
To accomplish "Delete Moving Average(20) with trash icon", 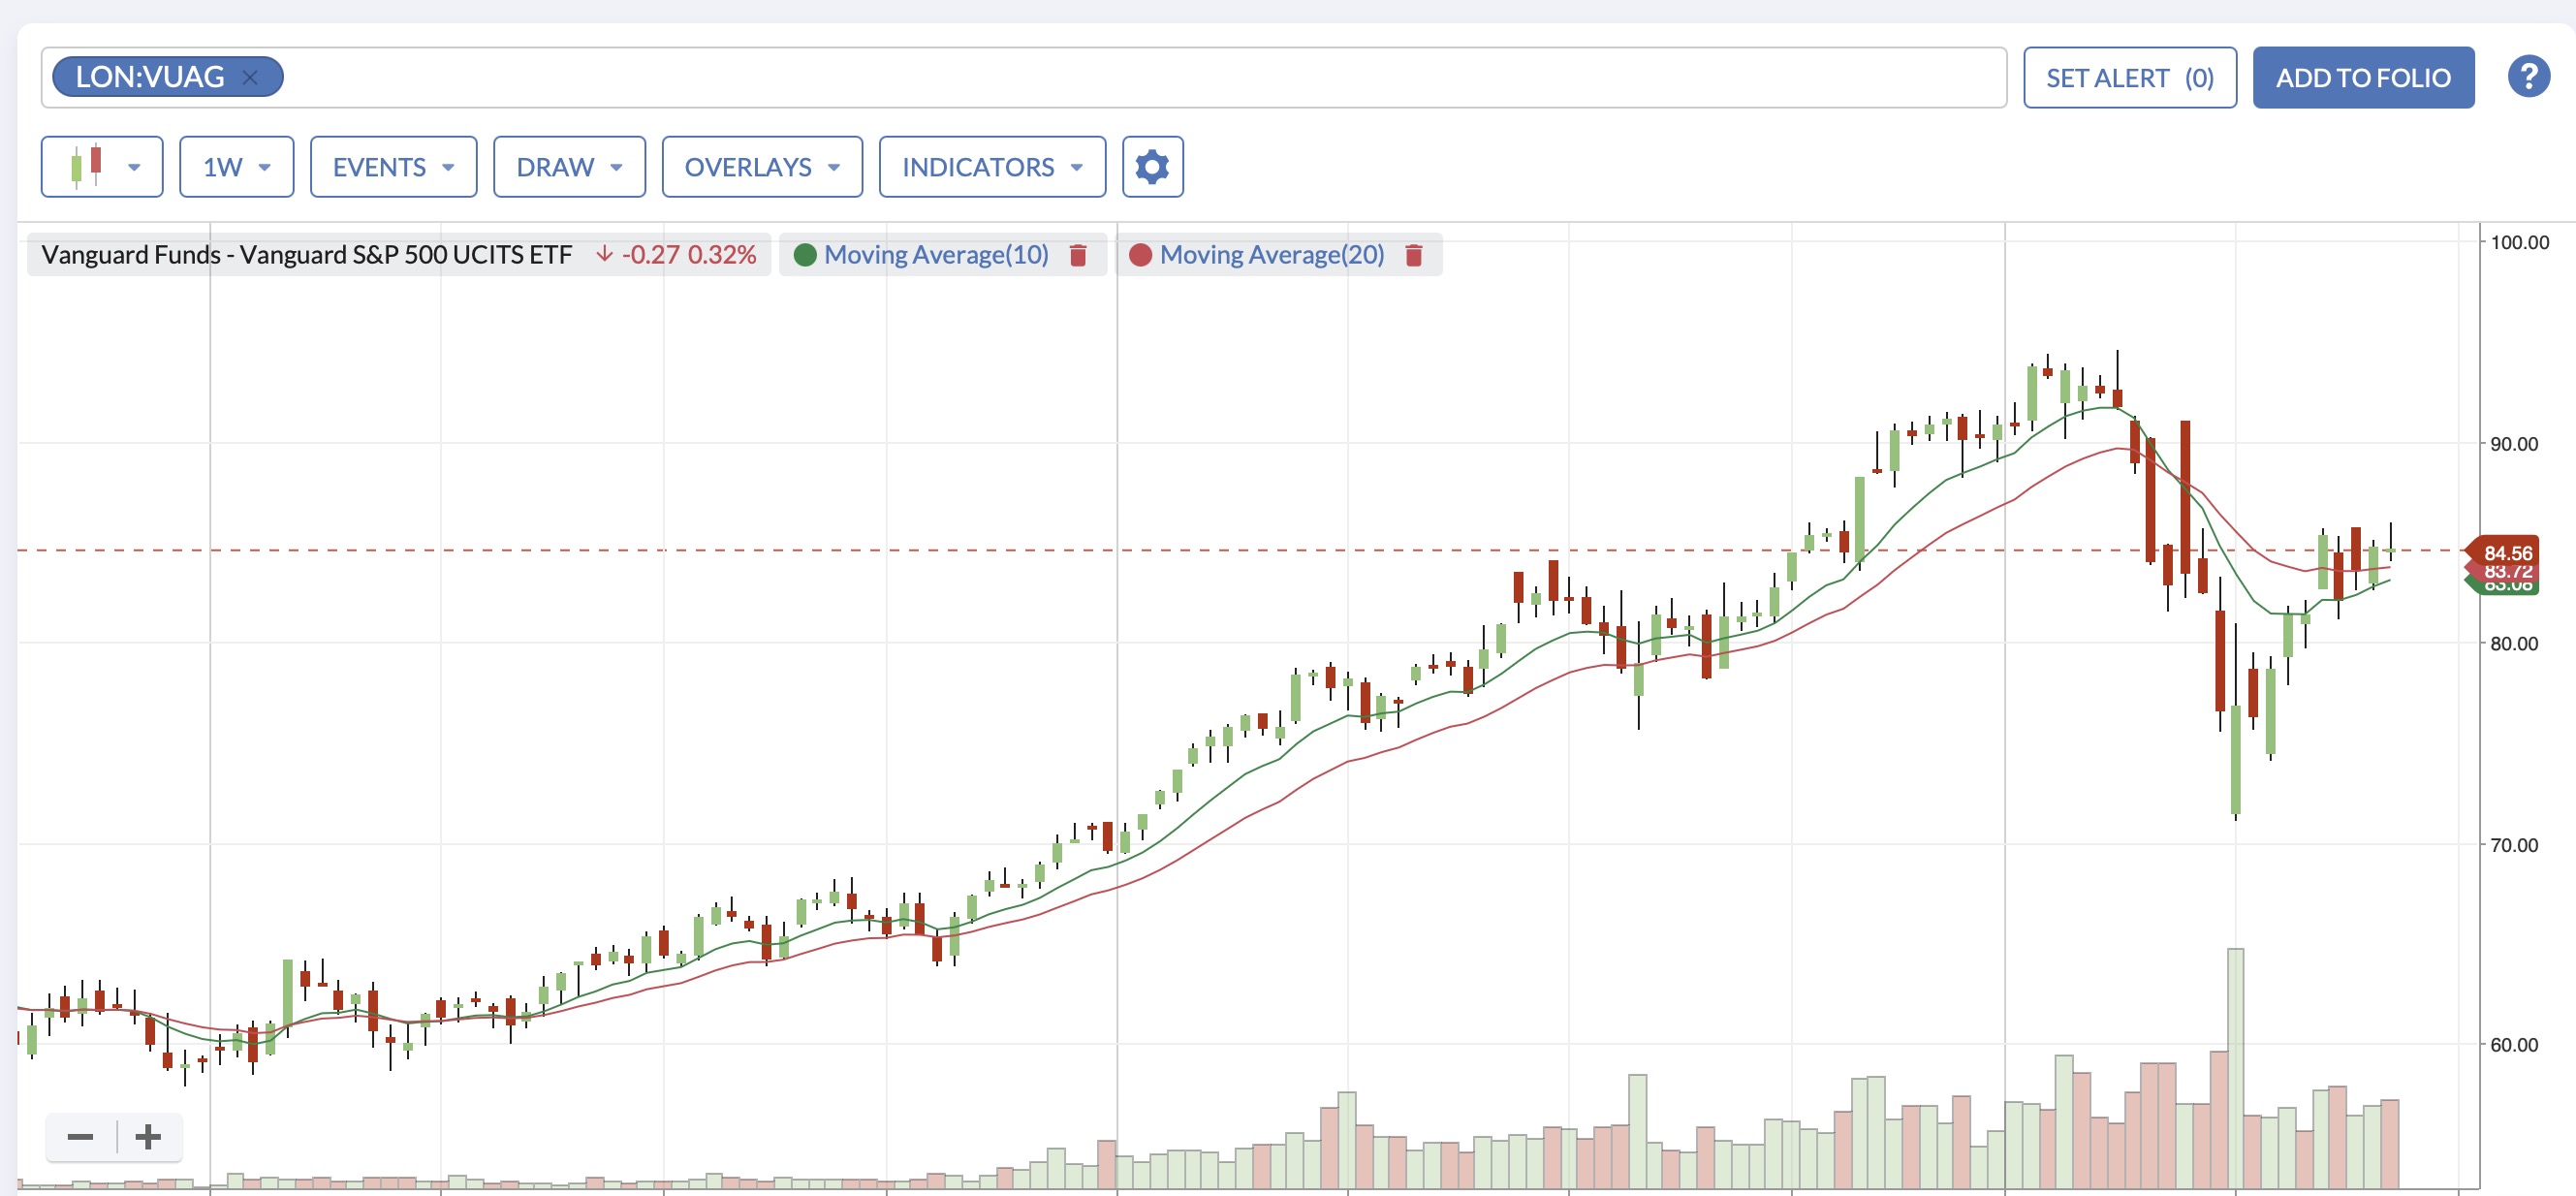I will [1413, 255].
